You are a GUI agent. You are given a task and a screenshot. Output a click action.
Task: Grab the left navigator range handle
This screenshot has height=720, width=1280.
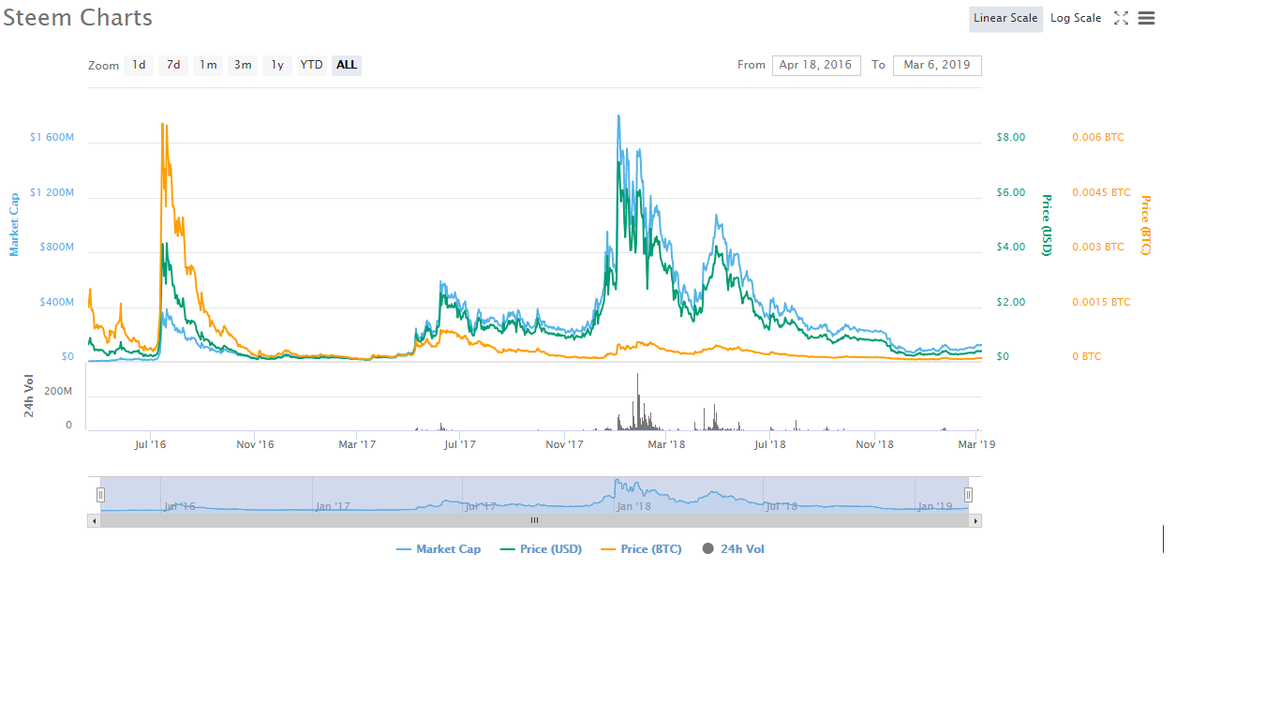click(x=101, y=495)
